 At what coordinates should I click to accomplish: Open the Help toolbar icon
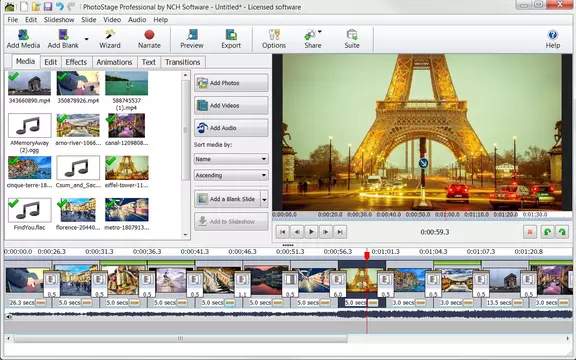(x=552, y=39)
